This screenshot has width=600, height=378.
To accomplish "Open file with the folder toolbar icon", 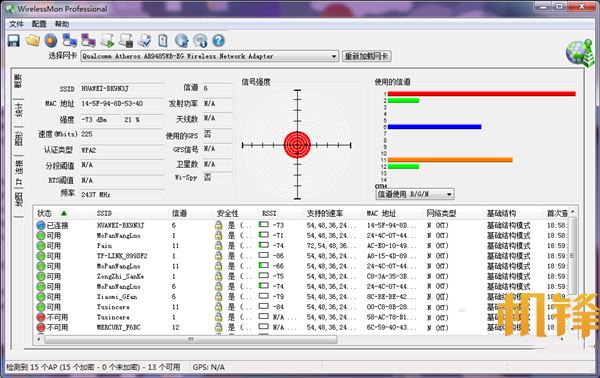I will point(33,41).
